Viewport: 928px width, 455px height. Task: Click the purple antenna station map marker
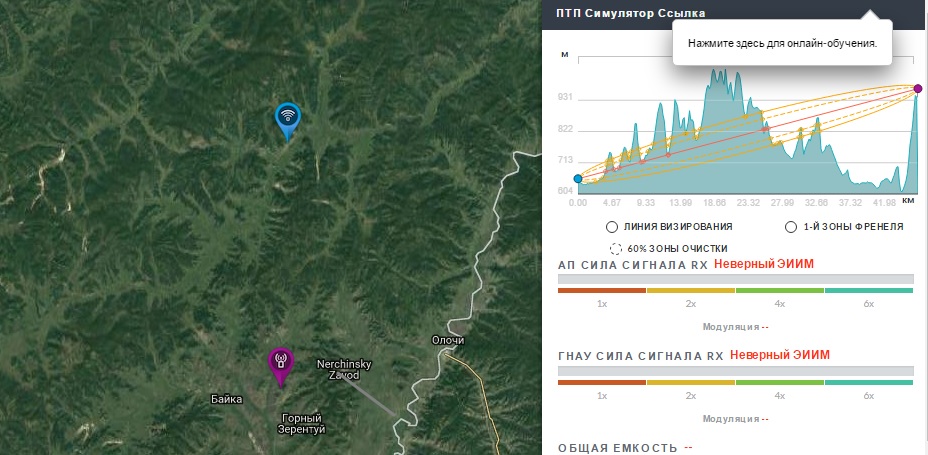tap(281, 366)
